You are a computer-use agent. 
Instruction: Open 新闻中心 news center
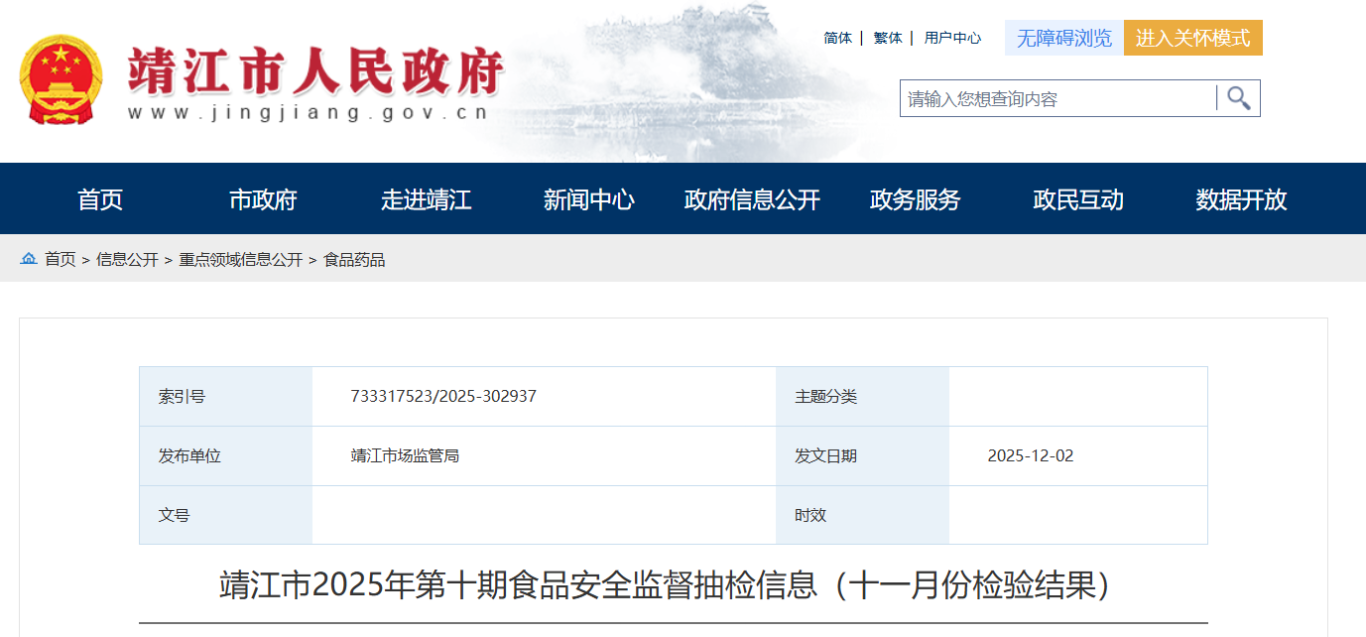coord(589,199)
